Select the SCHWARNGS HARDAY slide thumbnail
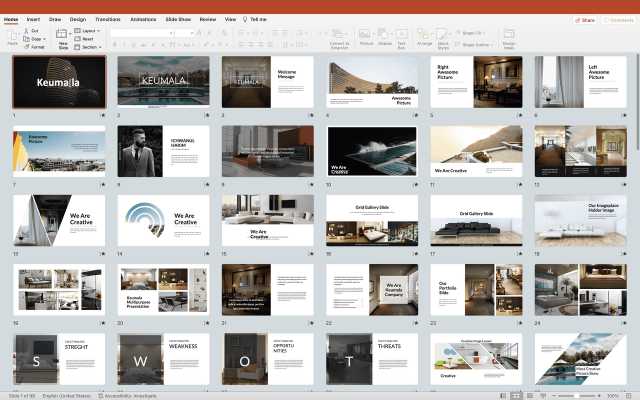 163,150
